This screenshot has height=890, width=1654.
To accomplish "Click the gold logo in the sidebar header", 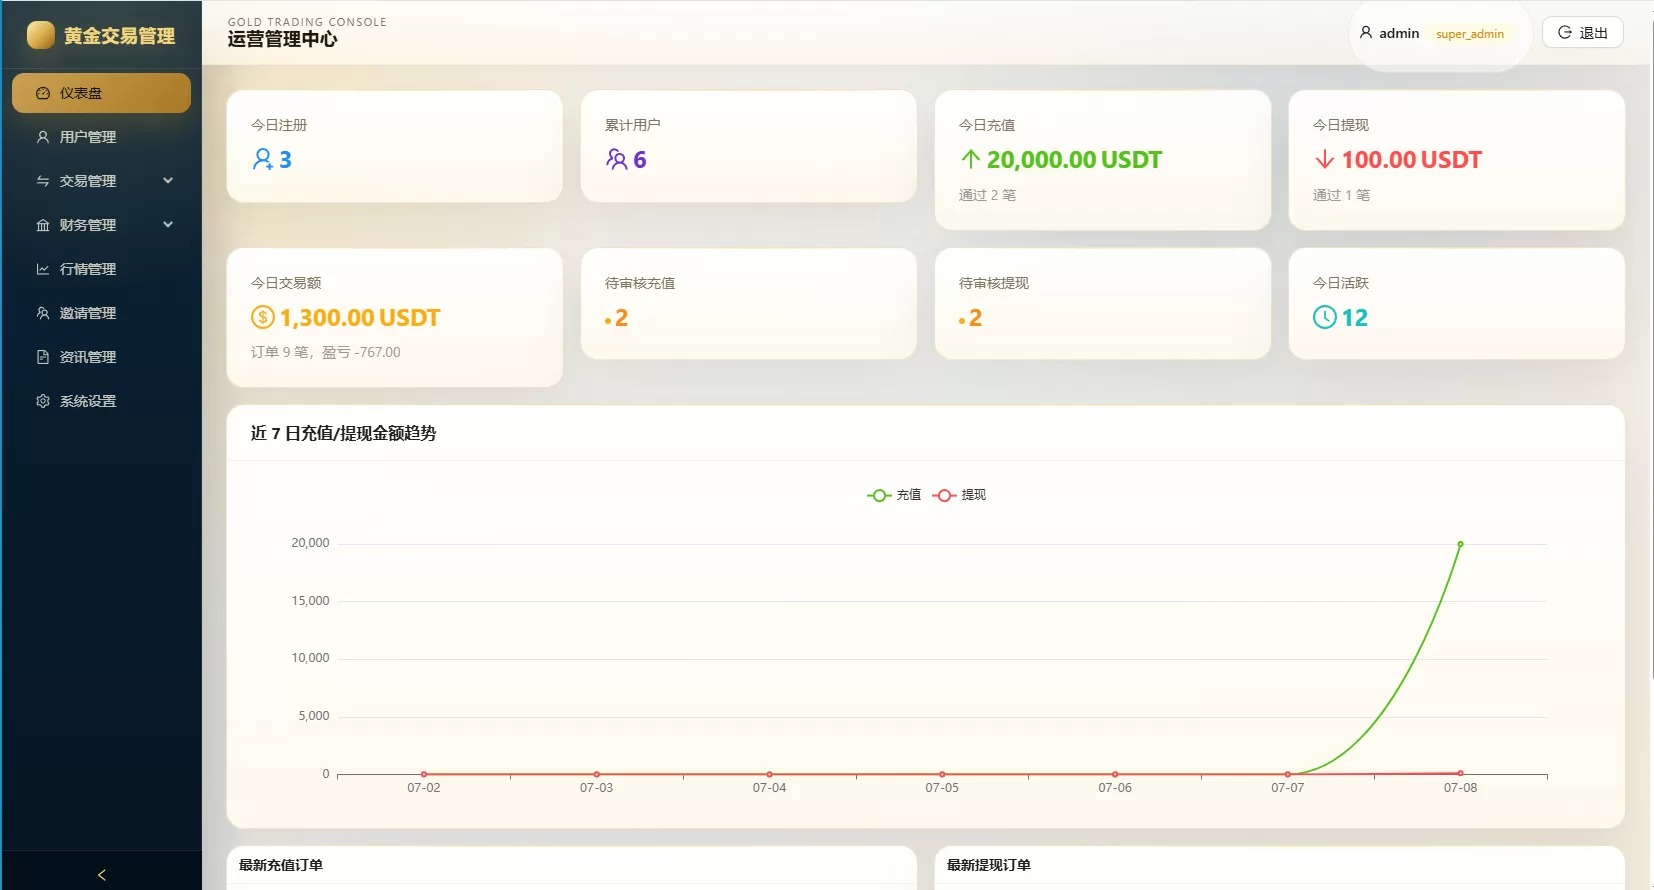I will click(41, 35).
